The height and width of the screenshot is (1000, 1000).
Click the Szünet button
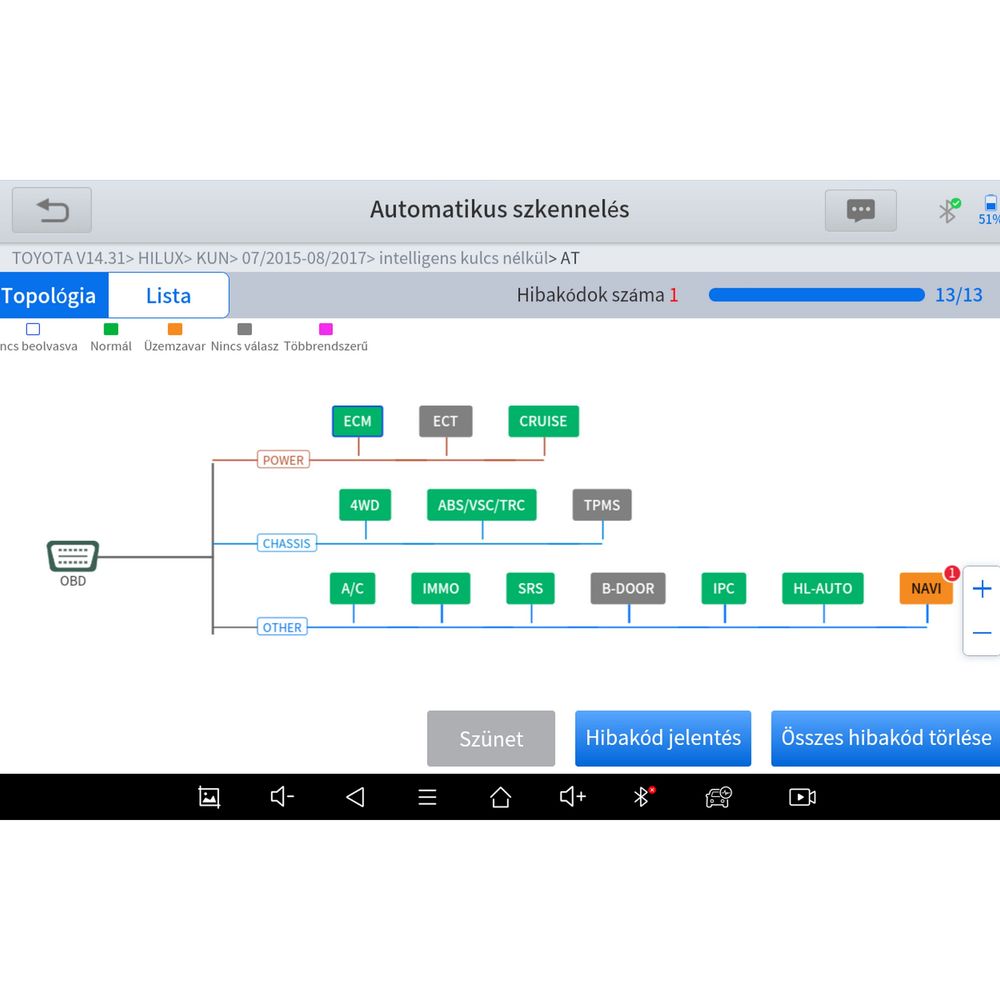pyautogui.click(x=491, y=739)
